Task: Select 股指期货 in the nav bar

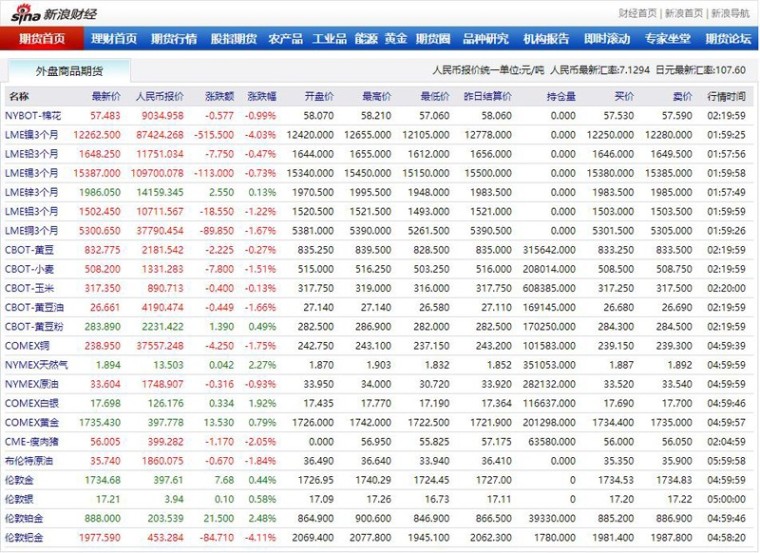Action: [x=234, y=39]
